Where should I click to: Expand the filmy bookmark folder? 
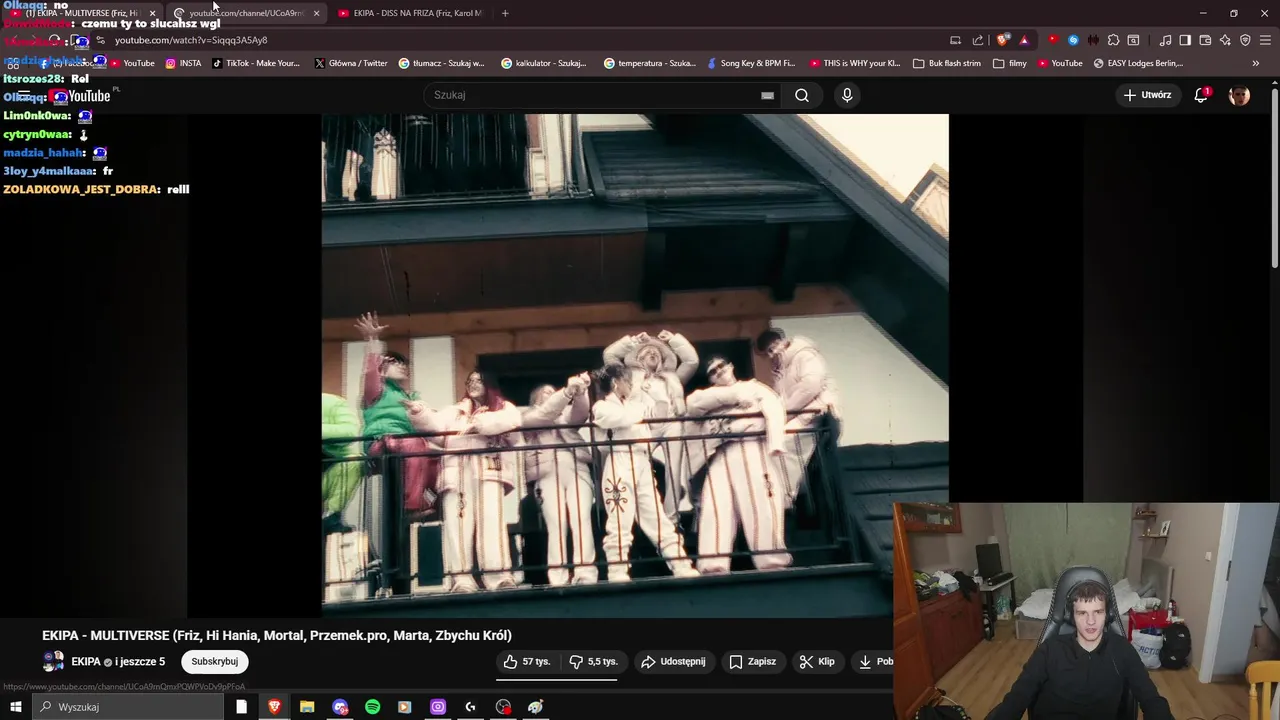click(1010, 63)
